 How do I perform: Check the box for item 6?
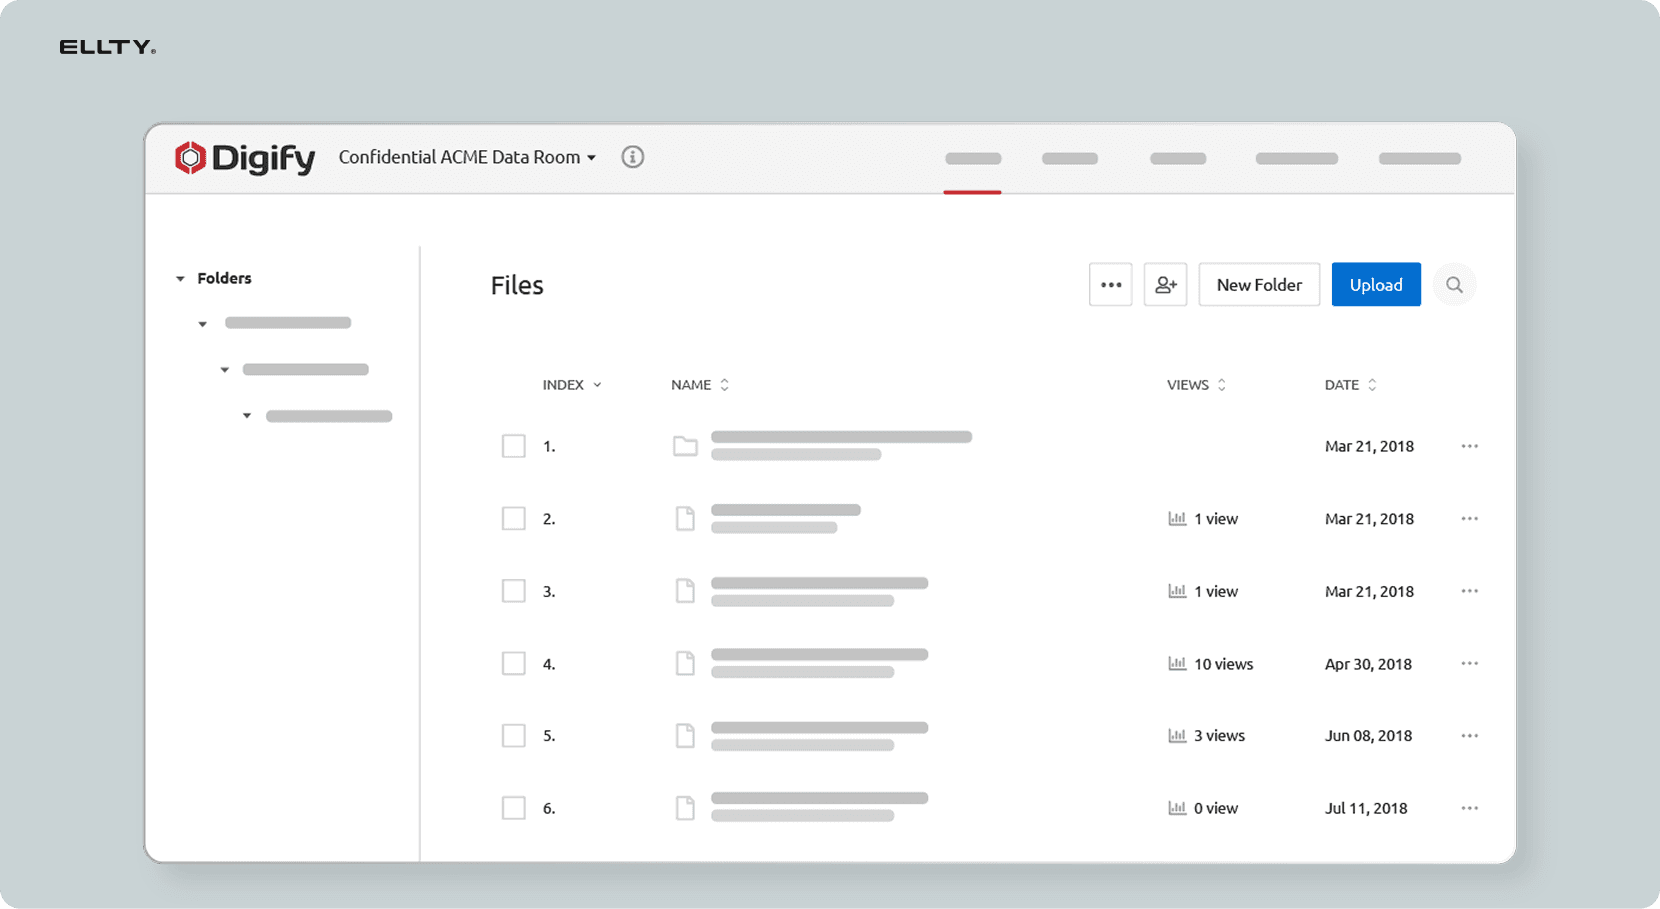(x=514, y=808)
